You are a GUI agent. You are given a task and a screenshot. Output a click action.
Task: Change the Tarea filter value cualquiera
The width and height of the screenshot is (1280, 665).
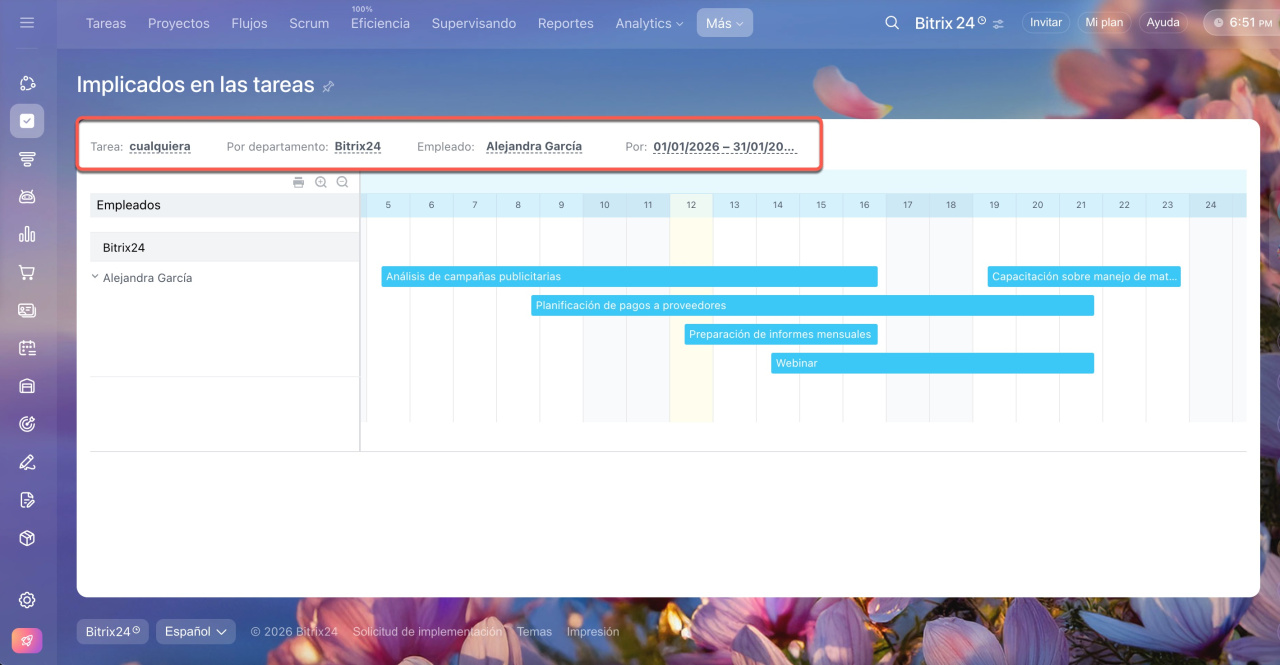(x=159, y=146)
